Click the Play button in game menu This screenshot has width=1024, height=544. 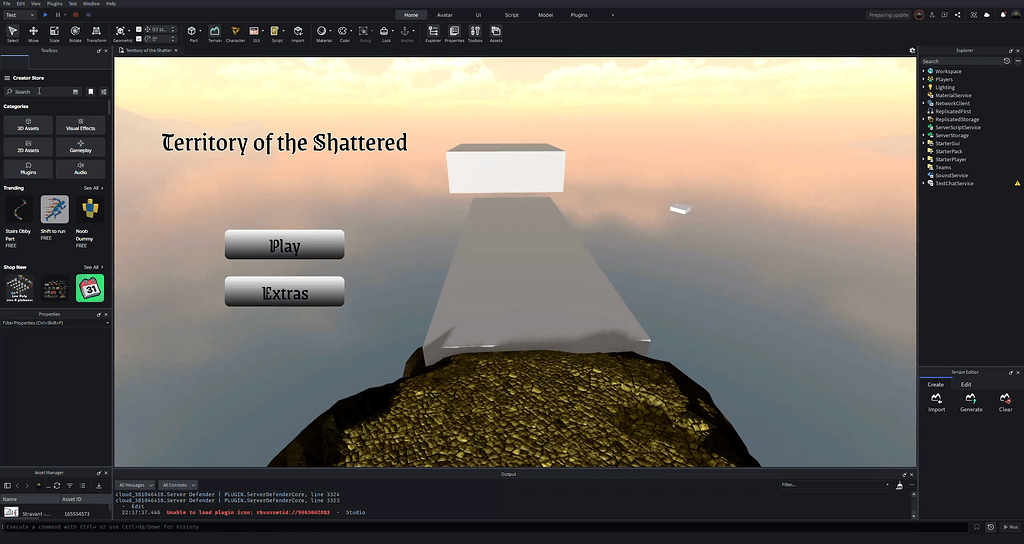coord(285,244)
